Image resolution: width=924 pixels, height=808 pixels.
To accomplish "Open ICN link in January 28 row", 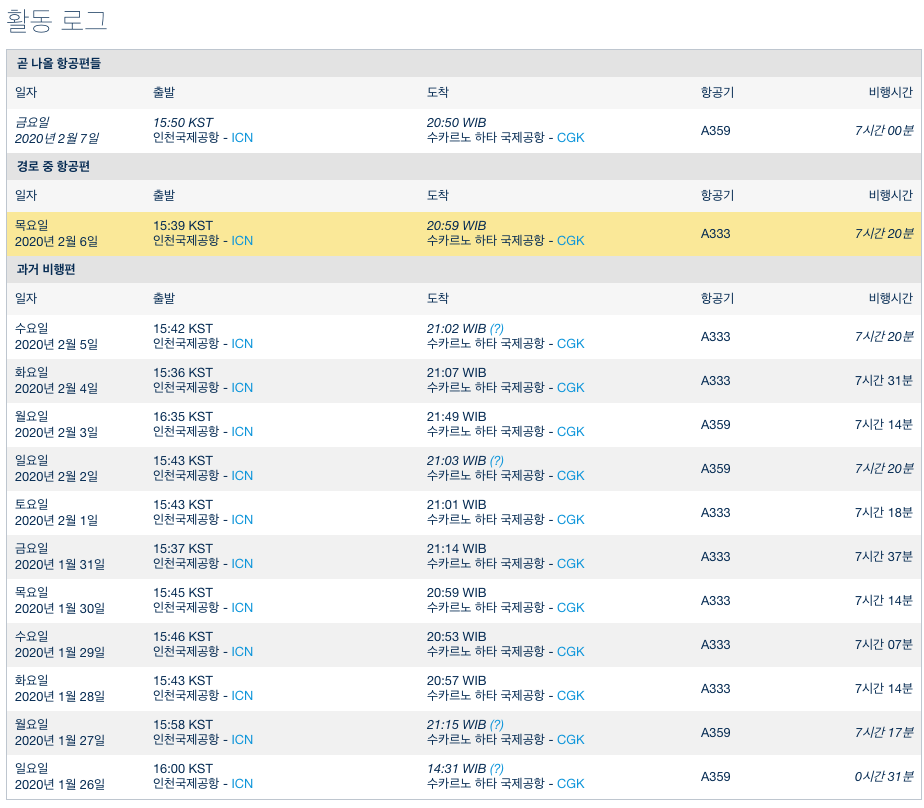I will (242, 696).
